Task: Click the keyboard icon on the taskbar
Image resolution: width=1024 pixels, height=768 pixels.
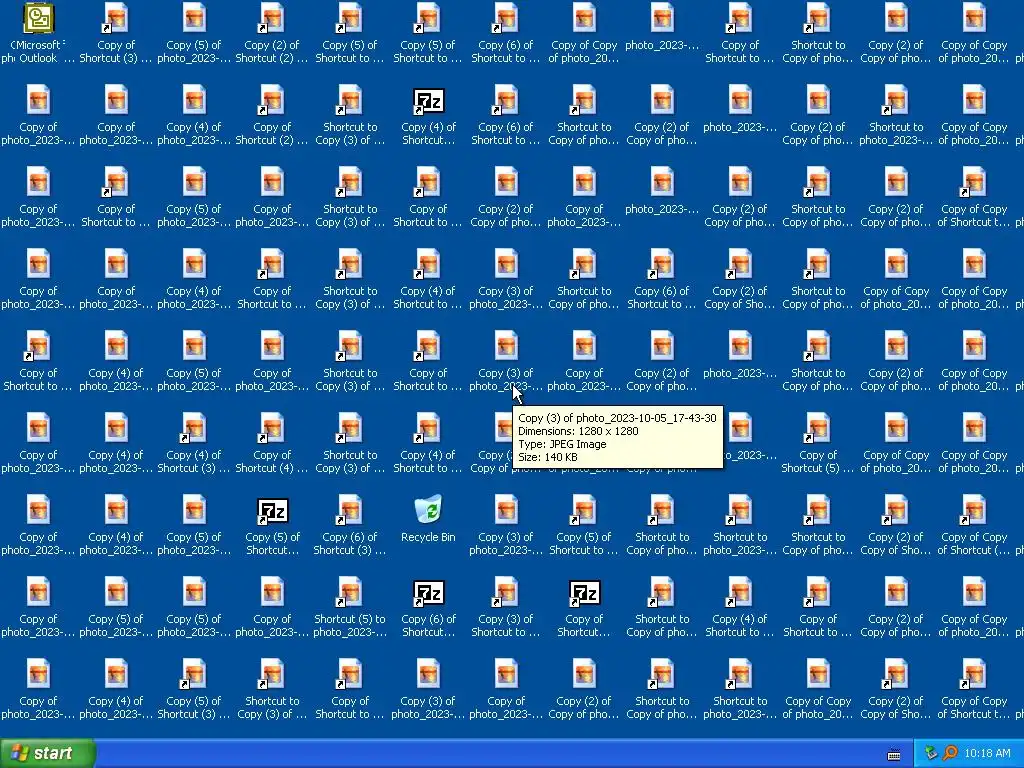Action: (894, 755)
